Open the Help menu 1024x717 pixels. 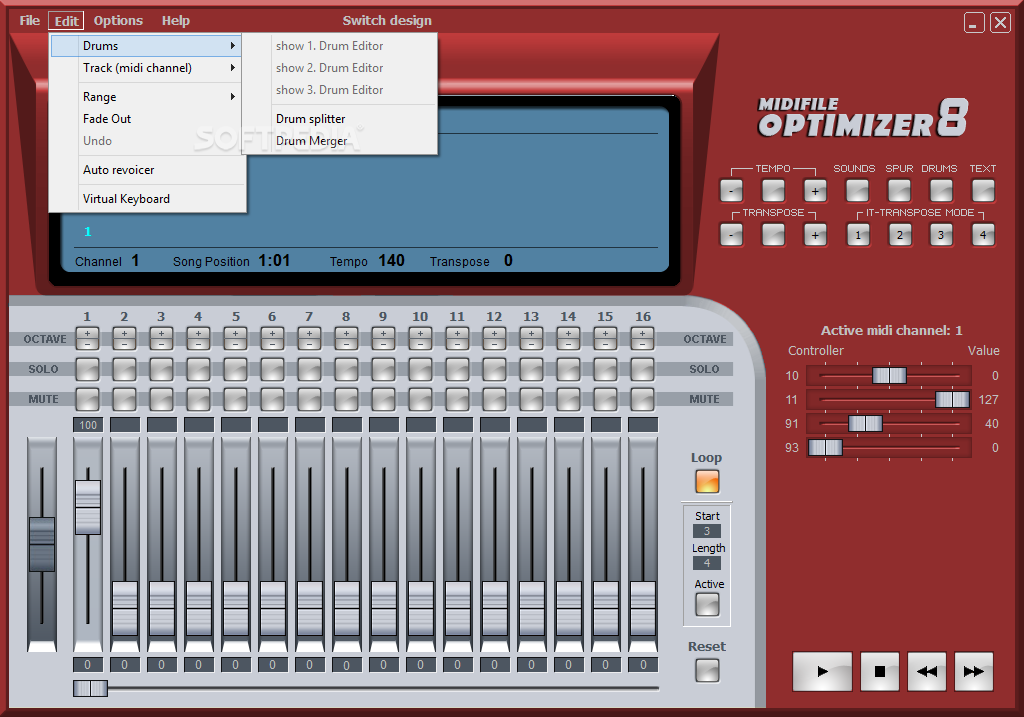tap(176, 20)
